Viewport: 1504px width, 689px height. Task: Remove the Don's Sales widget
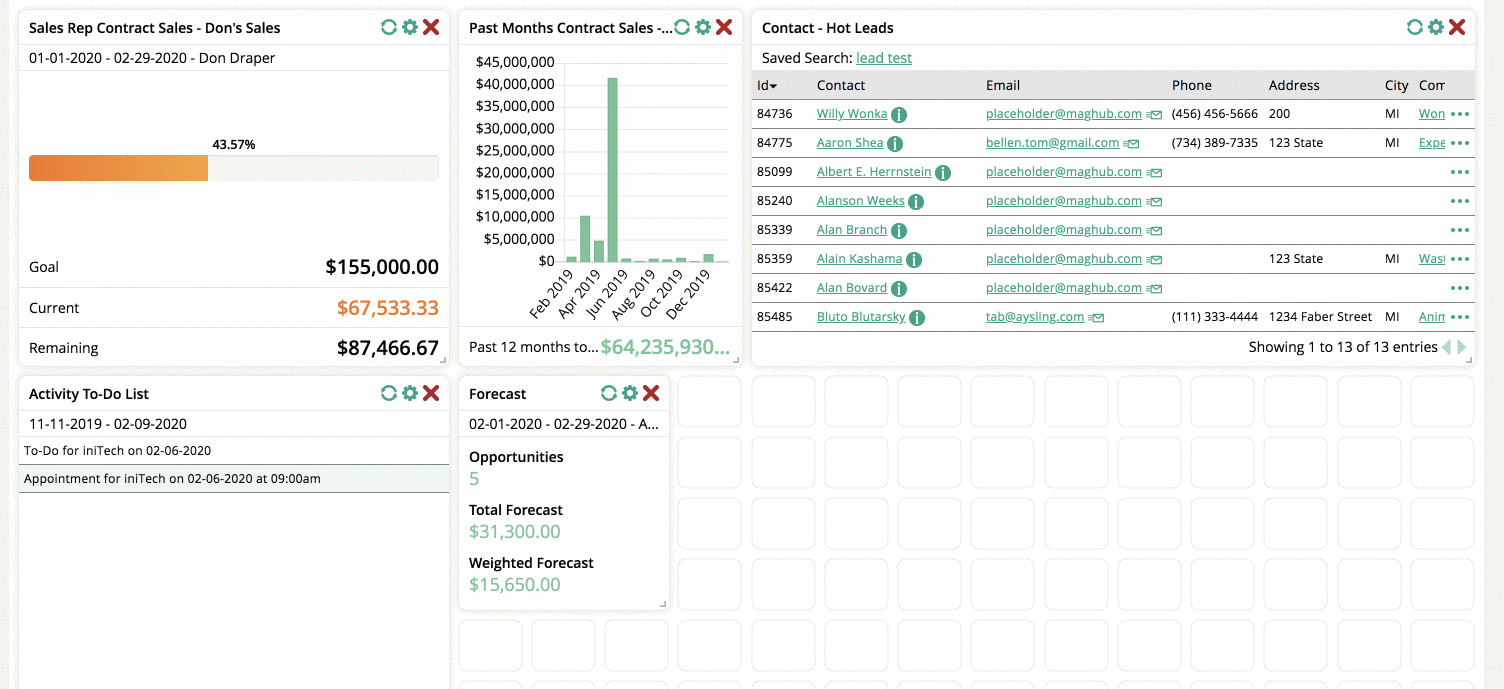[431, 27]
